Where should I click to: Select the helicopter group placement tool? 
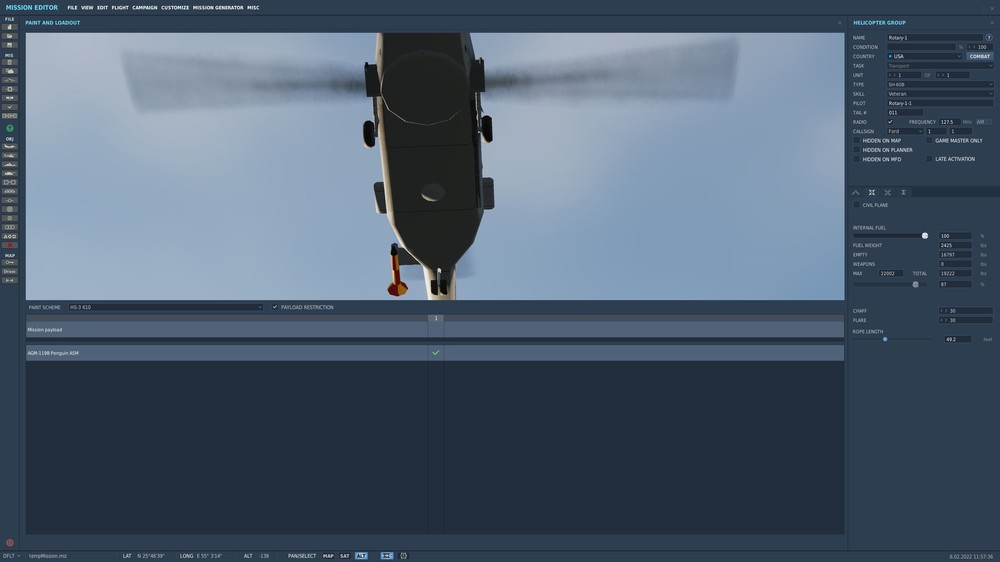tap(10, 156)
